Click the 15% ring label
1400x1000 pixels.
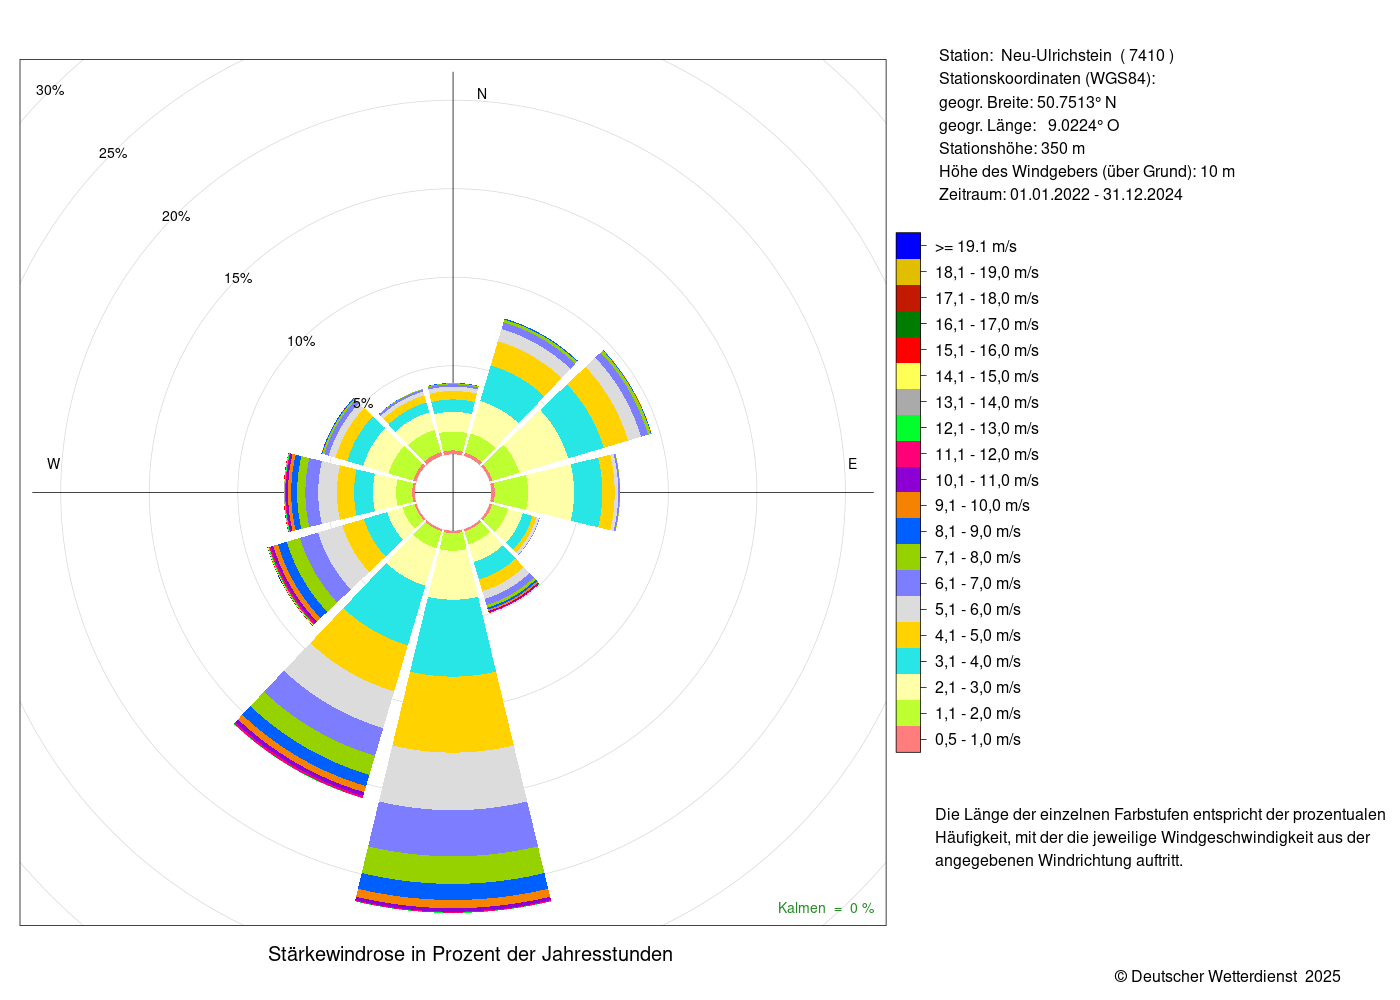[238, 278]
